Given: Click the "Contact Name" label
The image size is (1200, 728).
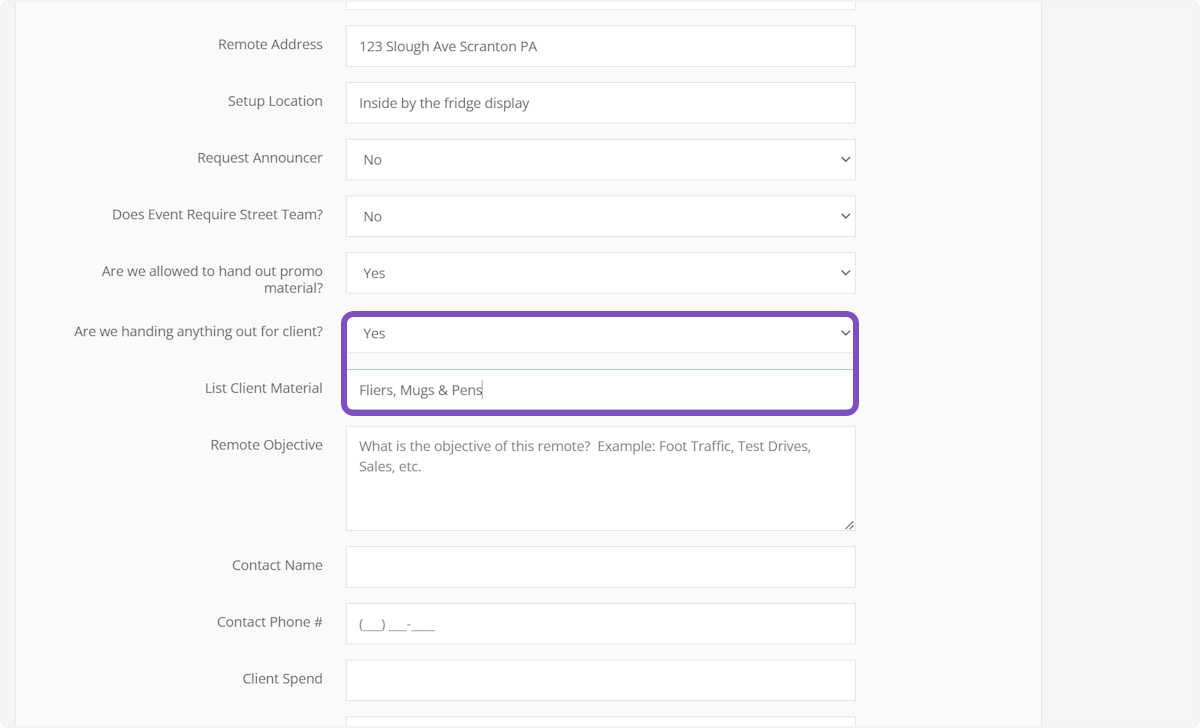Looking at the screenshot, I should (277, 565).
